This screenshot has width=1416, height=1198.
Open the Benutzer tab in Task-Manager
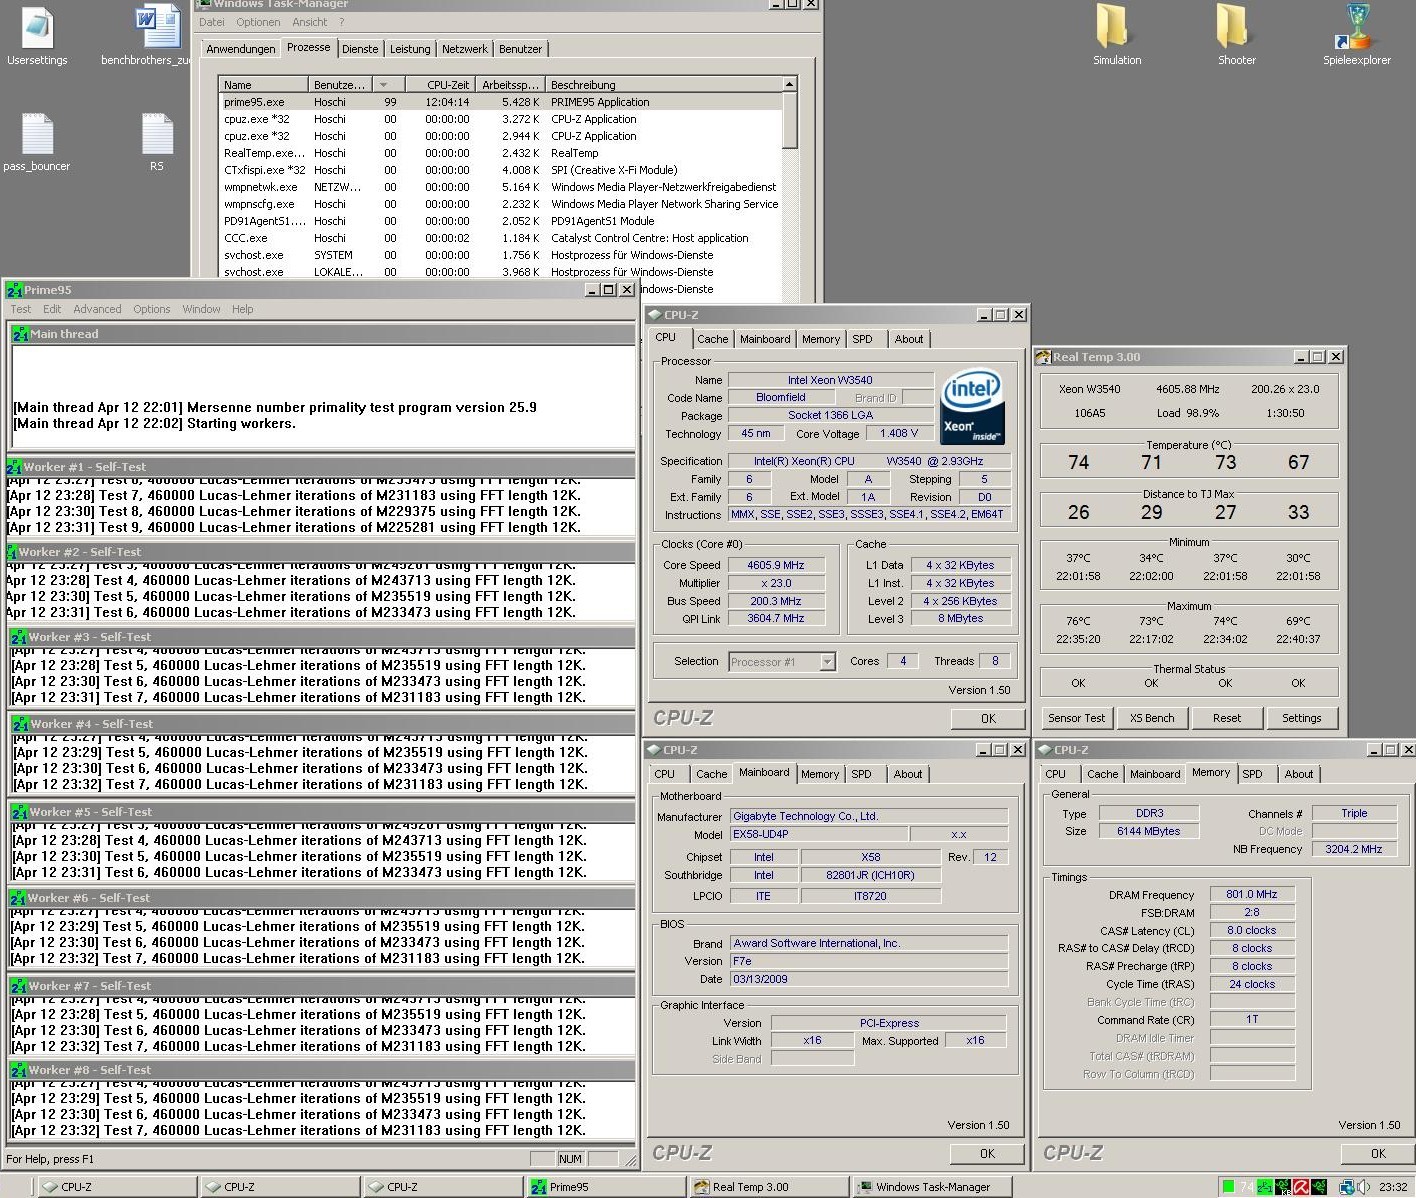point(520,49)
